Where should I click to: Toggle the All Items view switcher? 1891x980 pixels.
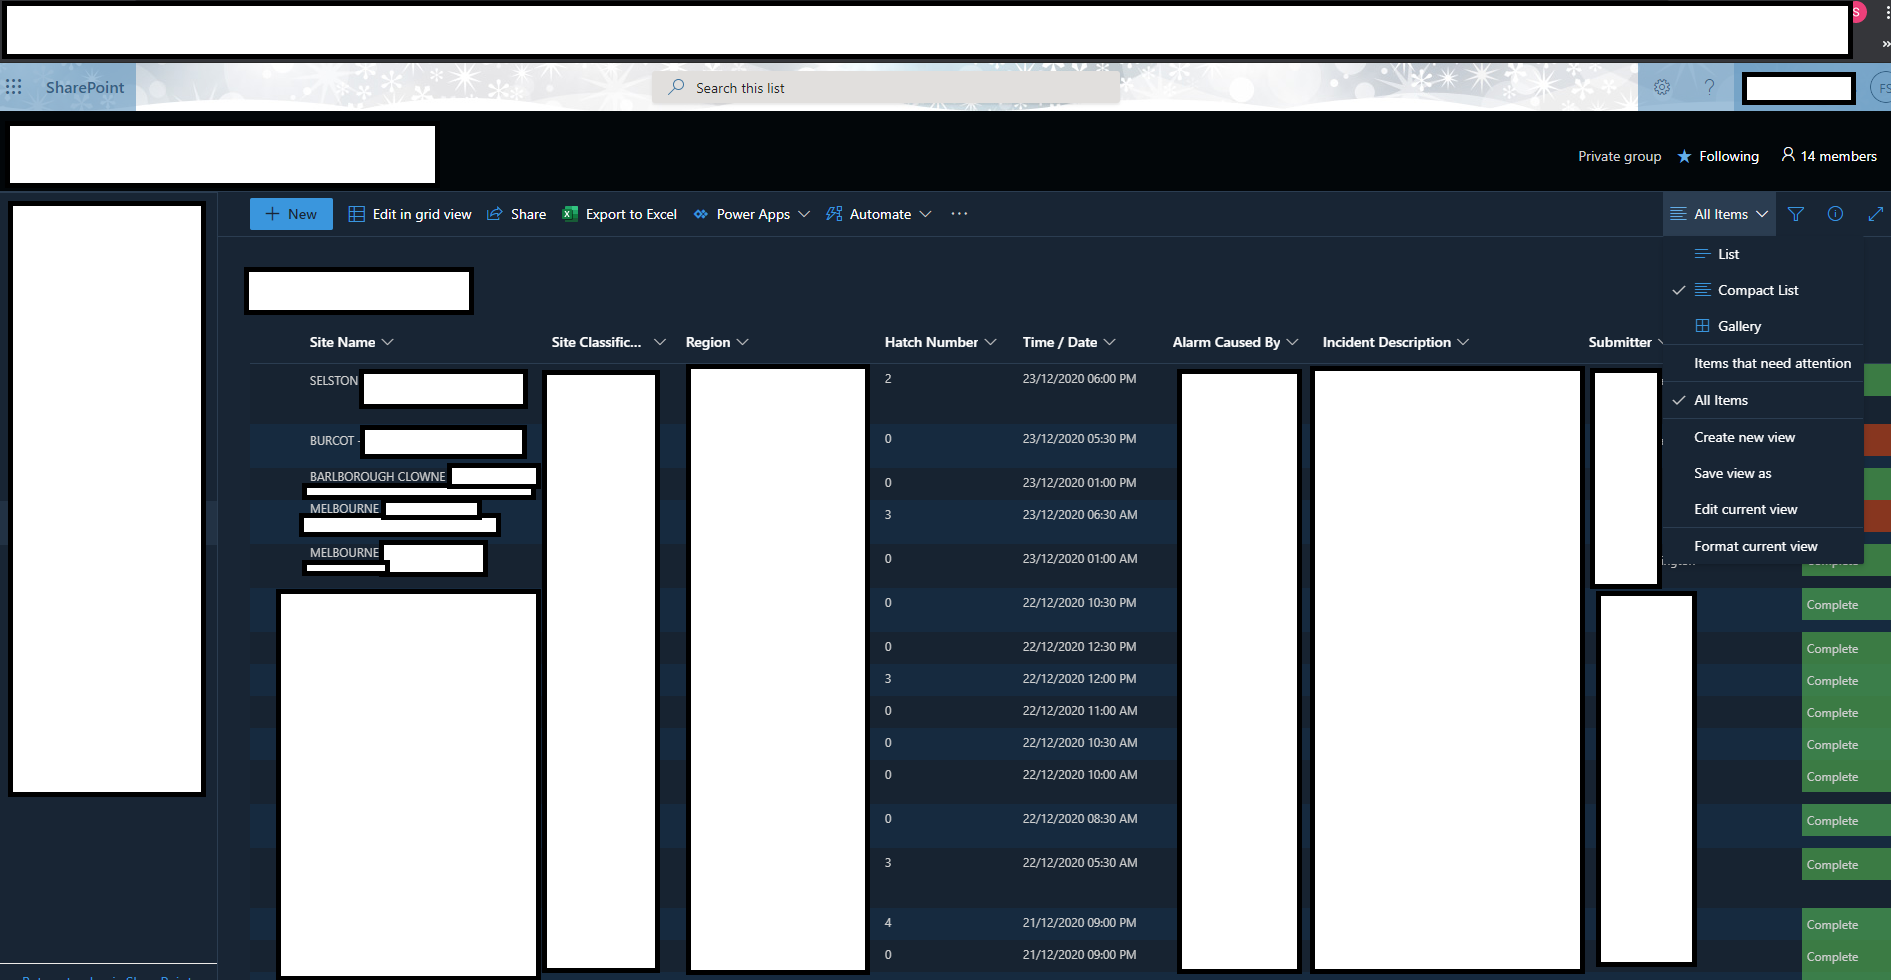point(1719,214)
